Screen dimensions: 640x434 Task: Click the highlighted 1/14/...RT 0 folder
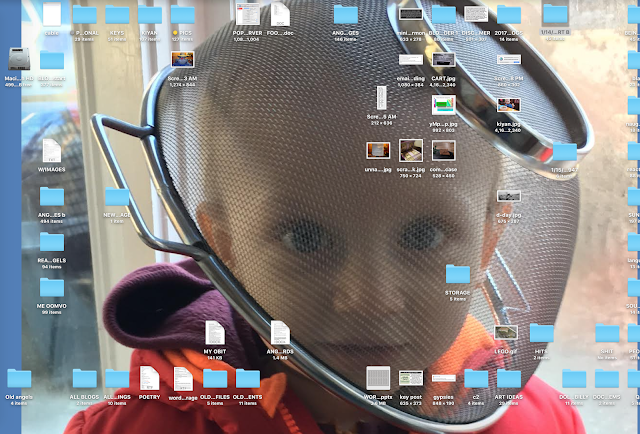click(555, 14)
